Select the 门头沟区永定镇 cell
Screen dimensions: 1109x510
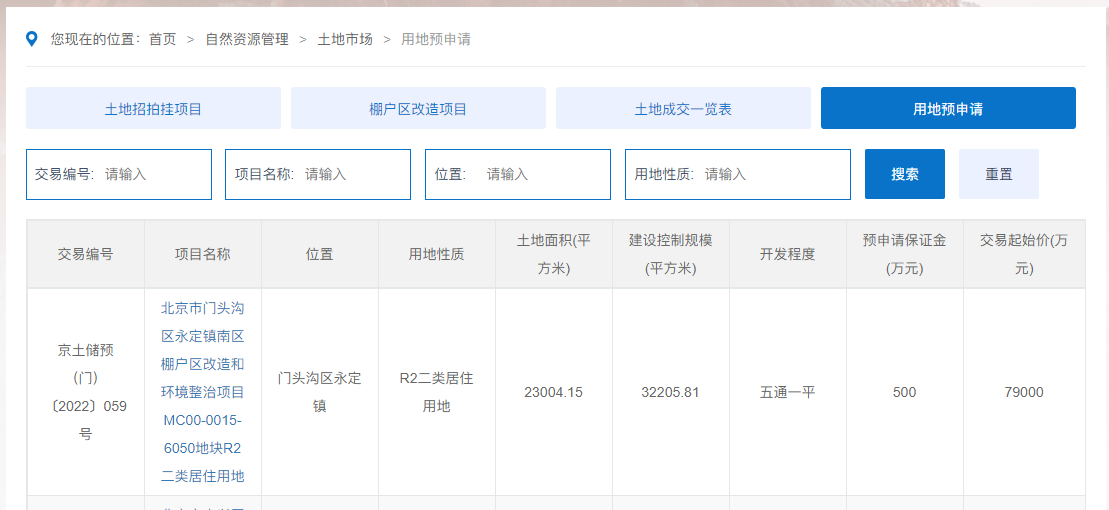point(320,393)
